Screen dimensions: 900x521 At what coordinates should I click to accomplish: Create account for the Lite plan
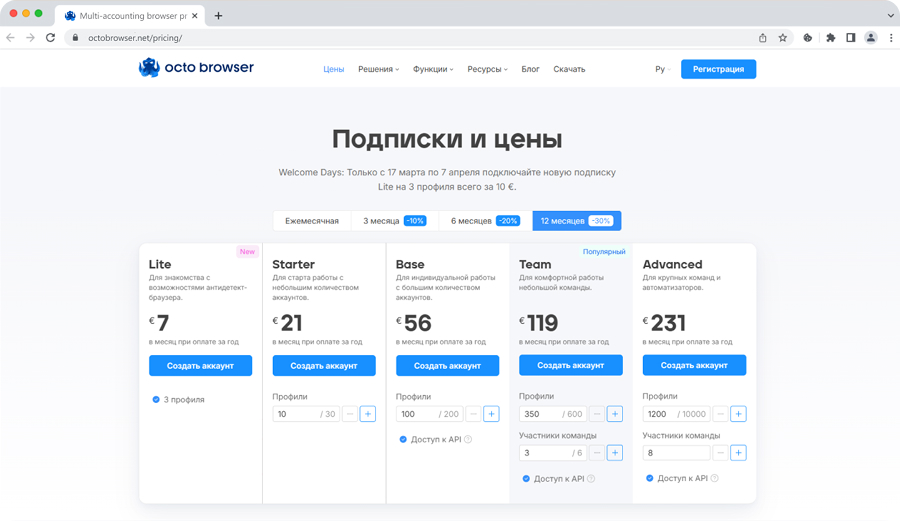coord(200,366)
